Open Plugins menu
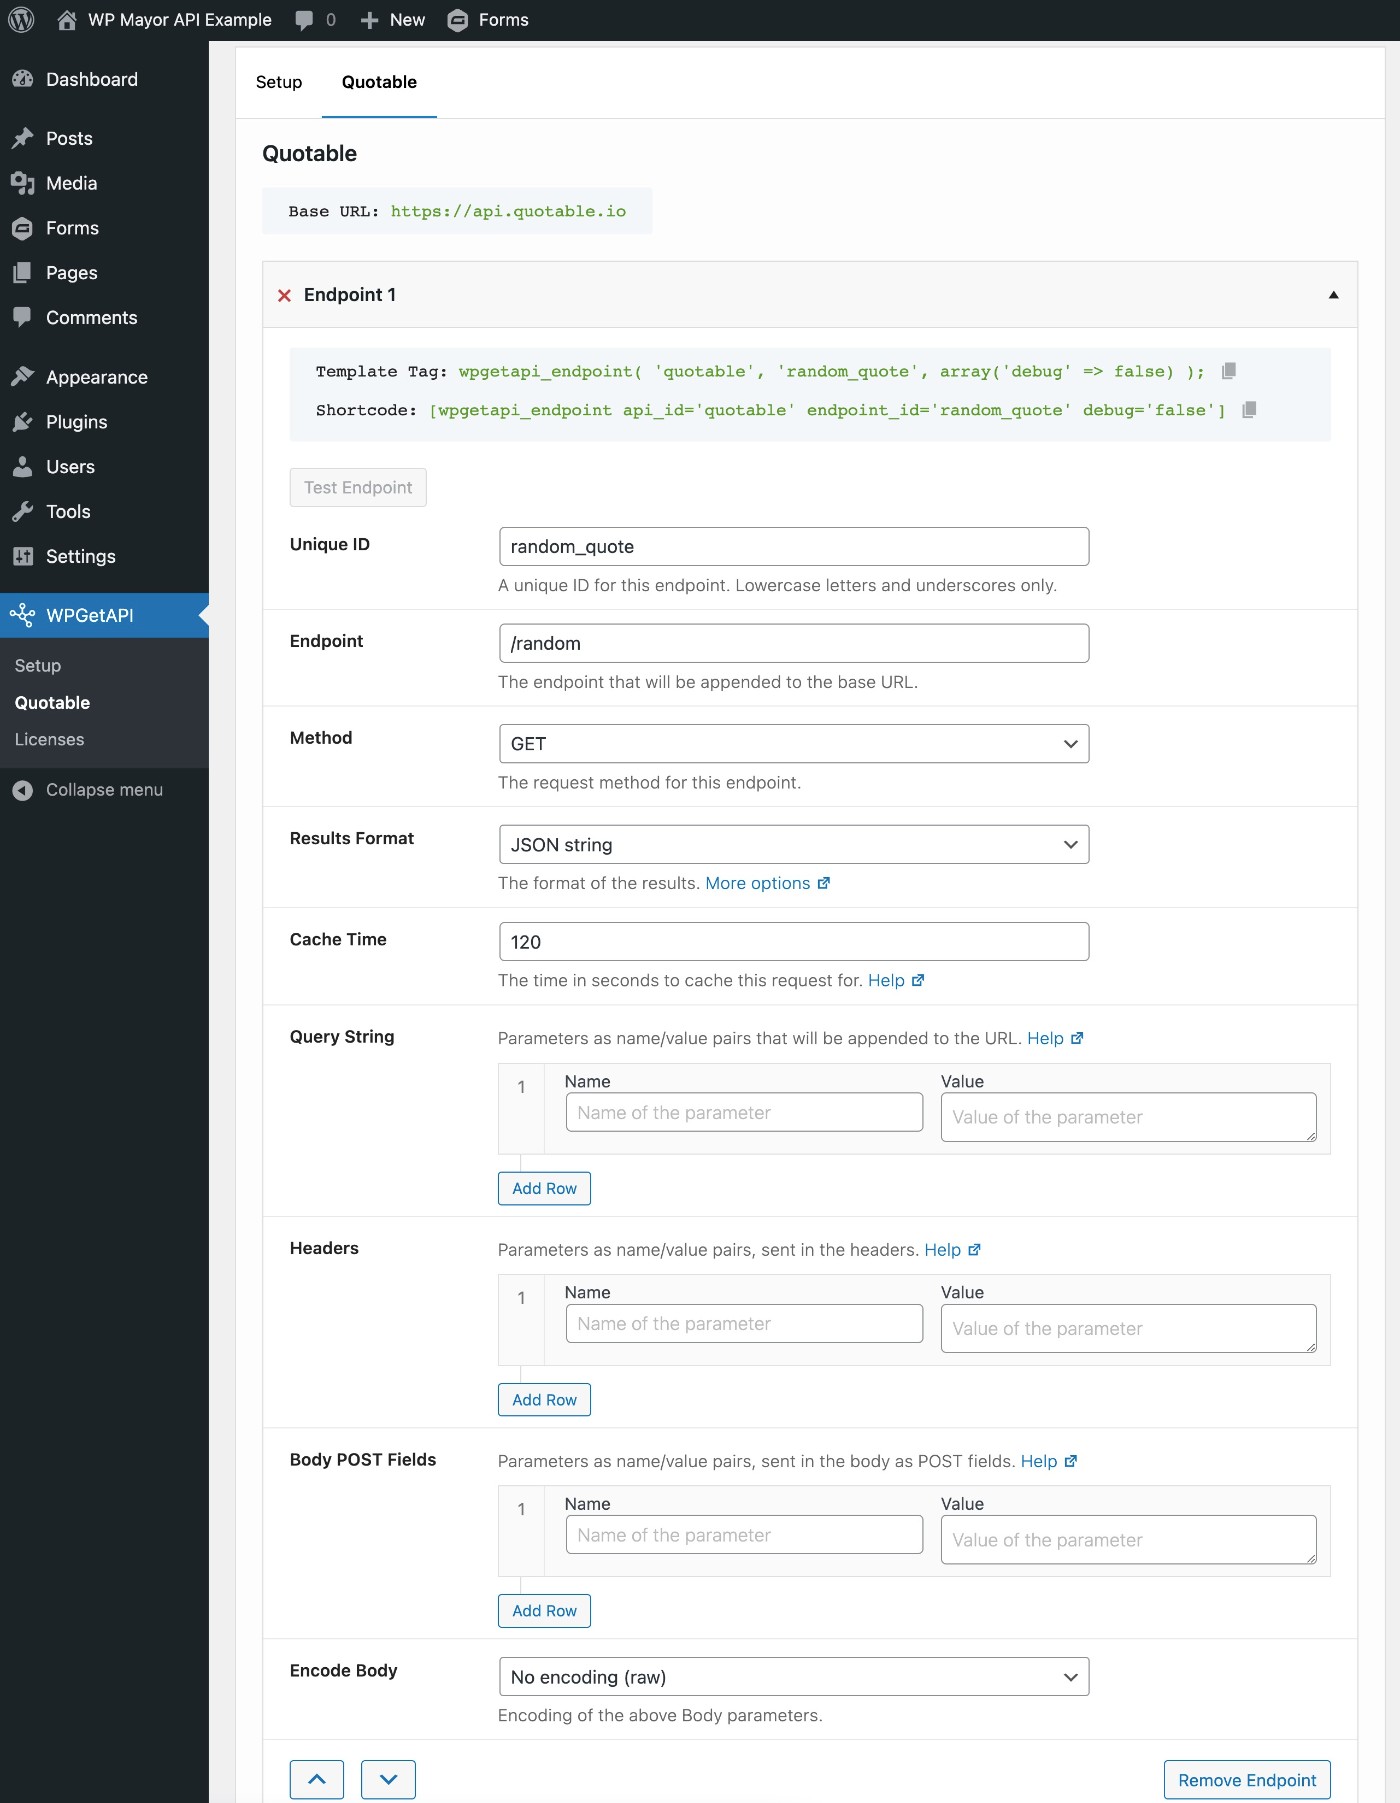 (x=104, y=422)
